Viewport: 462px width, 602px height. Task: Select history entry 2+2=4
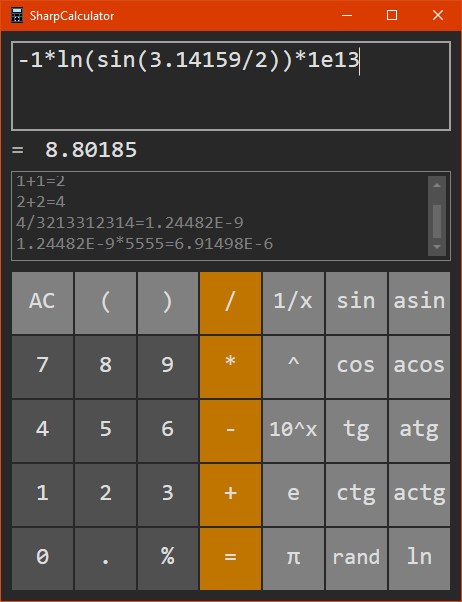[41, 202]
